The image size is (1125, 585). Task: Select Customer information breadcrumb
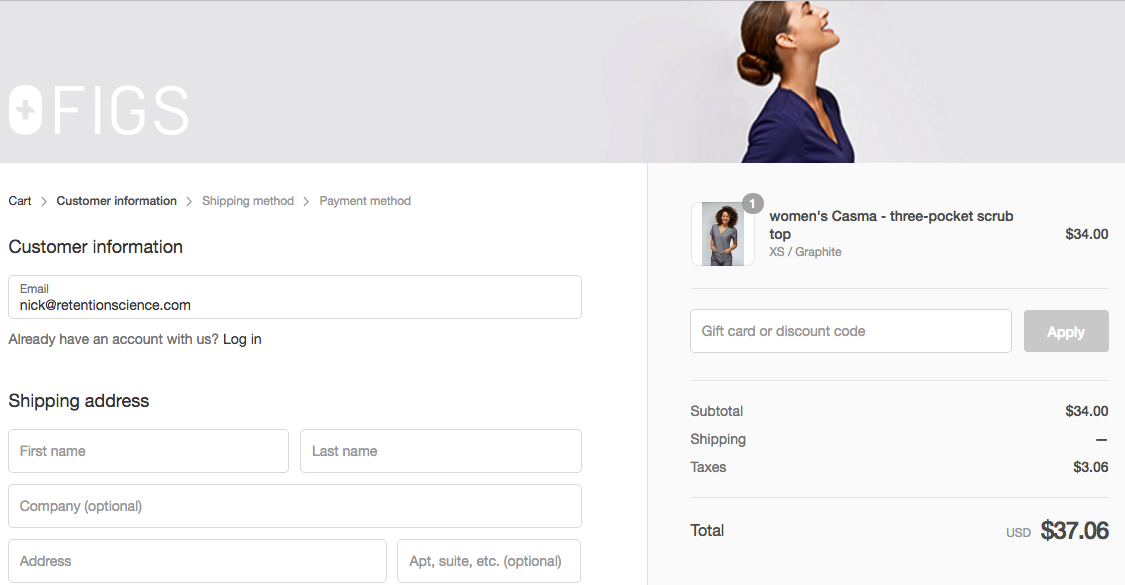point(116,201)
